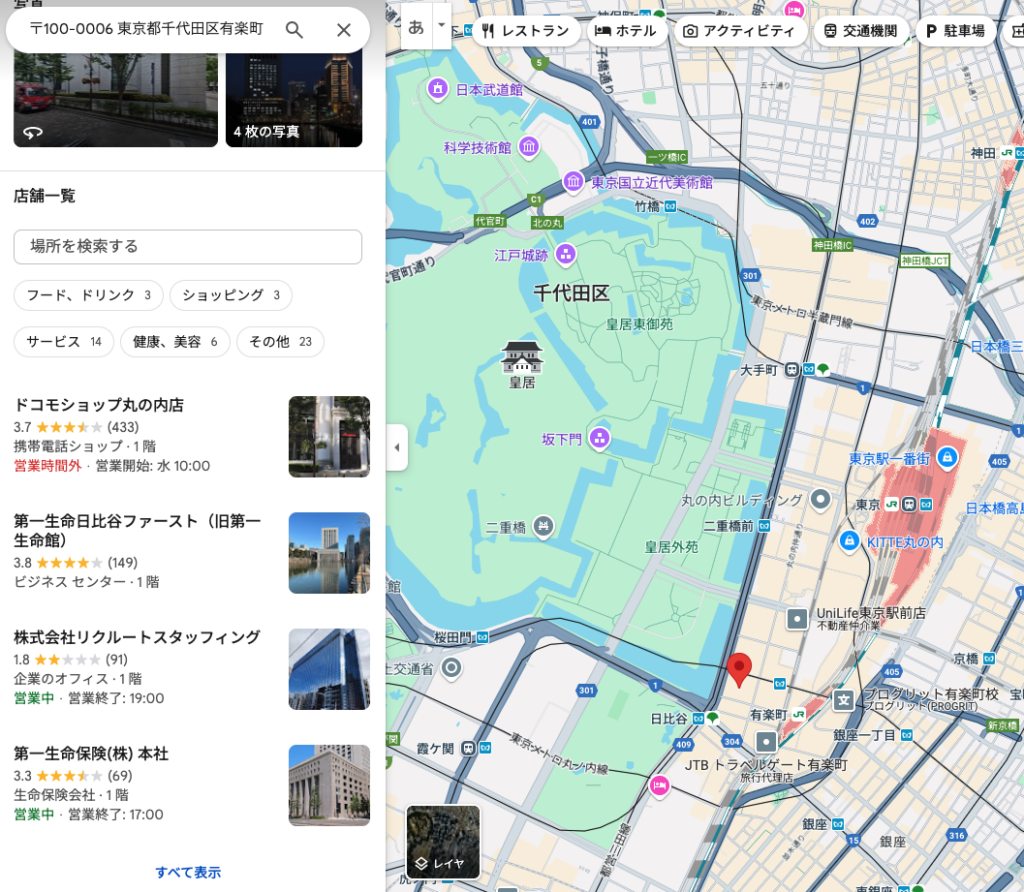
Task: Collapse the side panel arrow
Action: click(397, 448)
